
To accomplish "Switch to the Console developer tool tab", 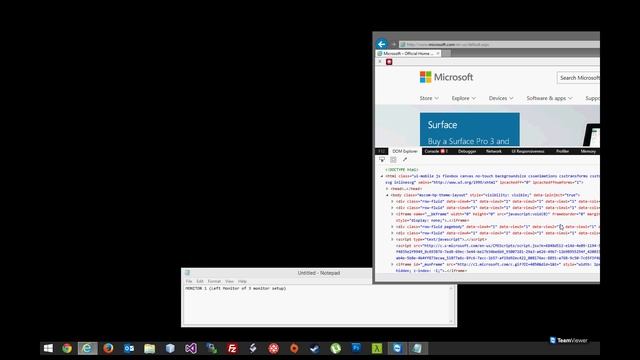I will [x=436, y=151].
